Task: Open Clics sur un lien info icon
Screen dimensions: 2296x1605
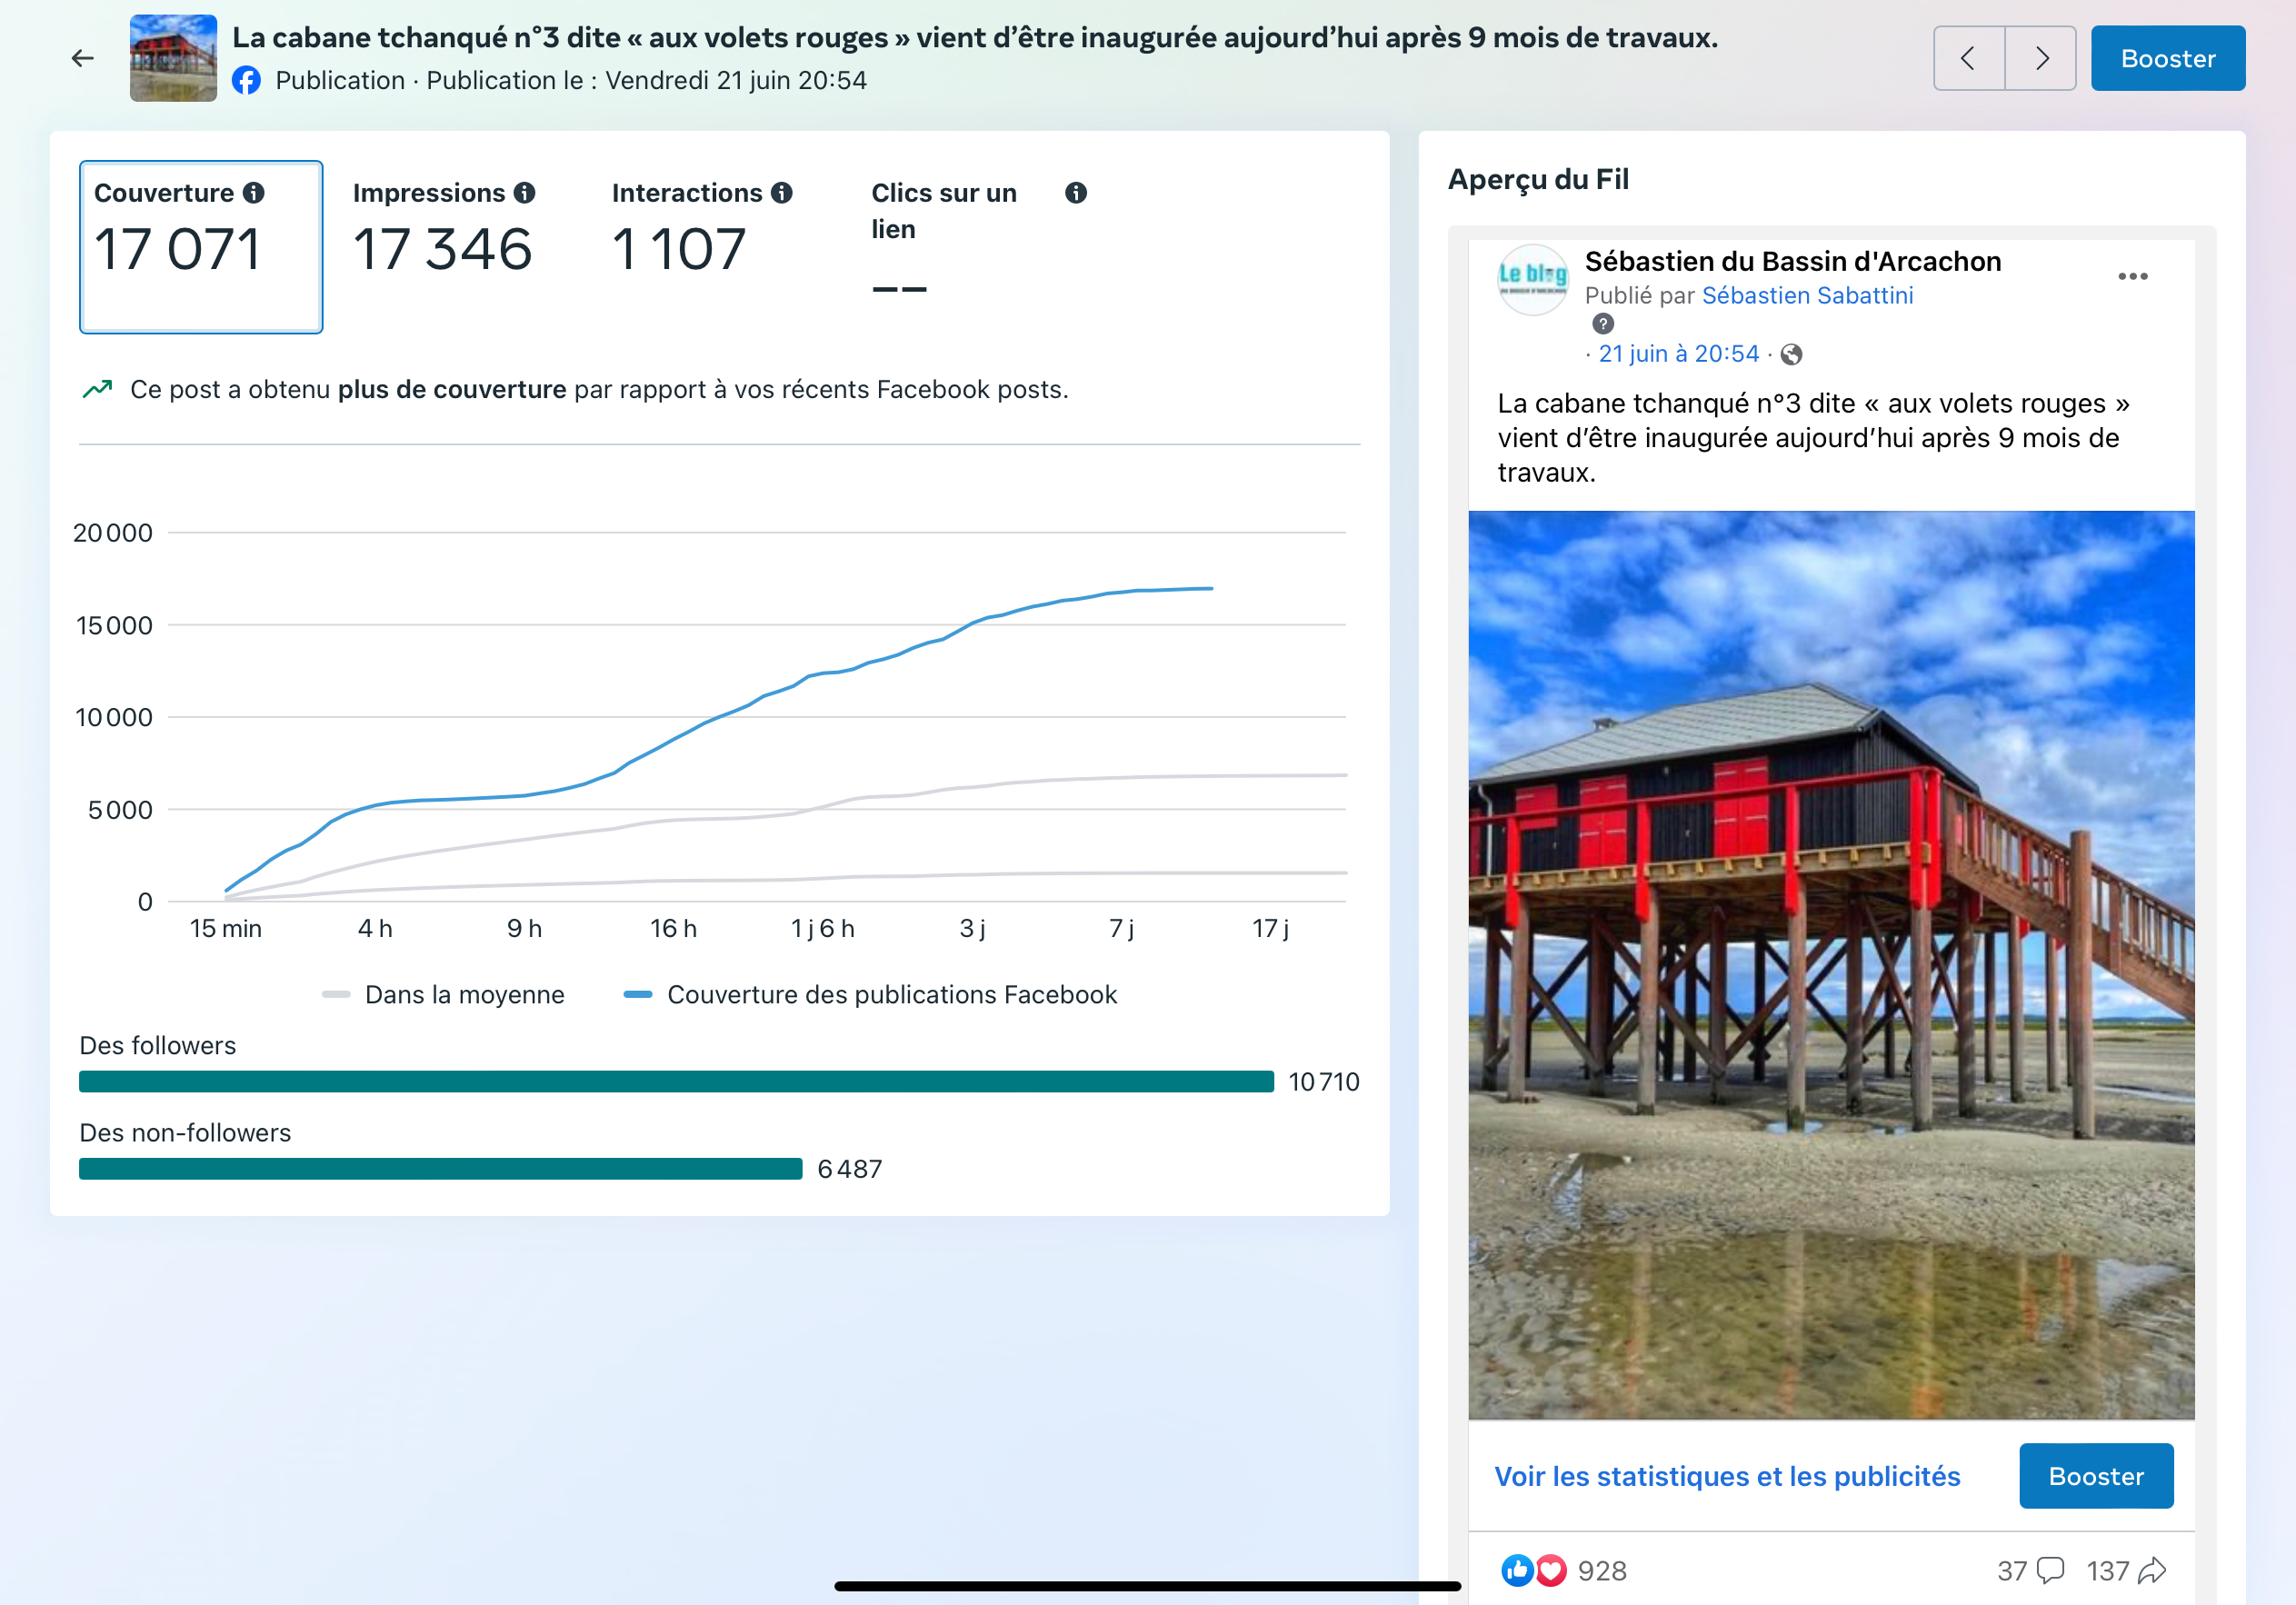Action: (1076, 193)
